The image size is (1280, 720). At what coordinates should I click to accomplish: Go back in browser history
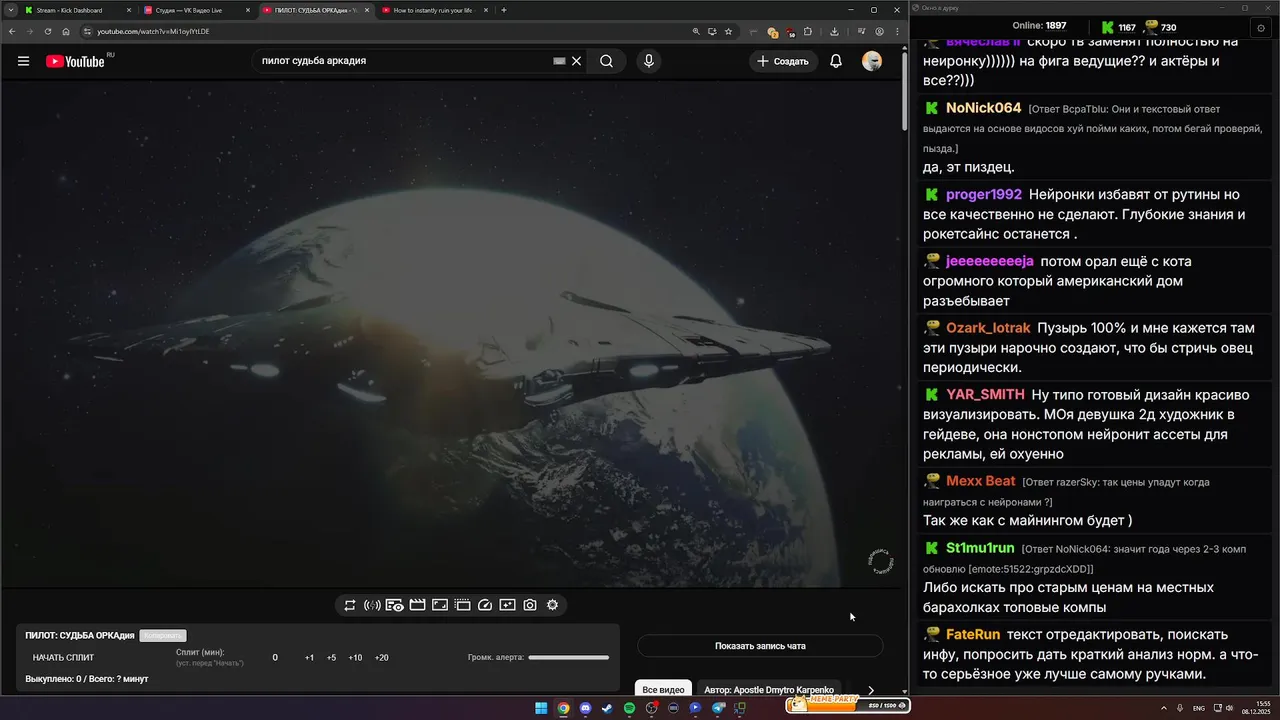pos(11,31)
